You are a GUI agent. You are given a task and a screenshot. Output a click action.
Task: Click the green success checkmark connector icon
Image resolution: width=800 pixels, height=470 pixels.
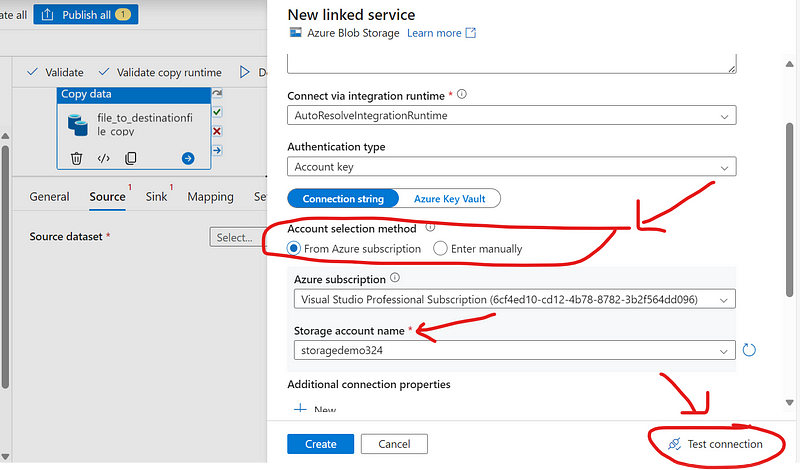(x=217, y=112)
